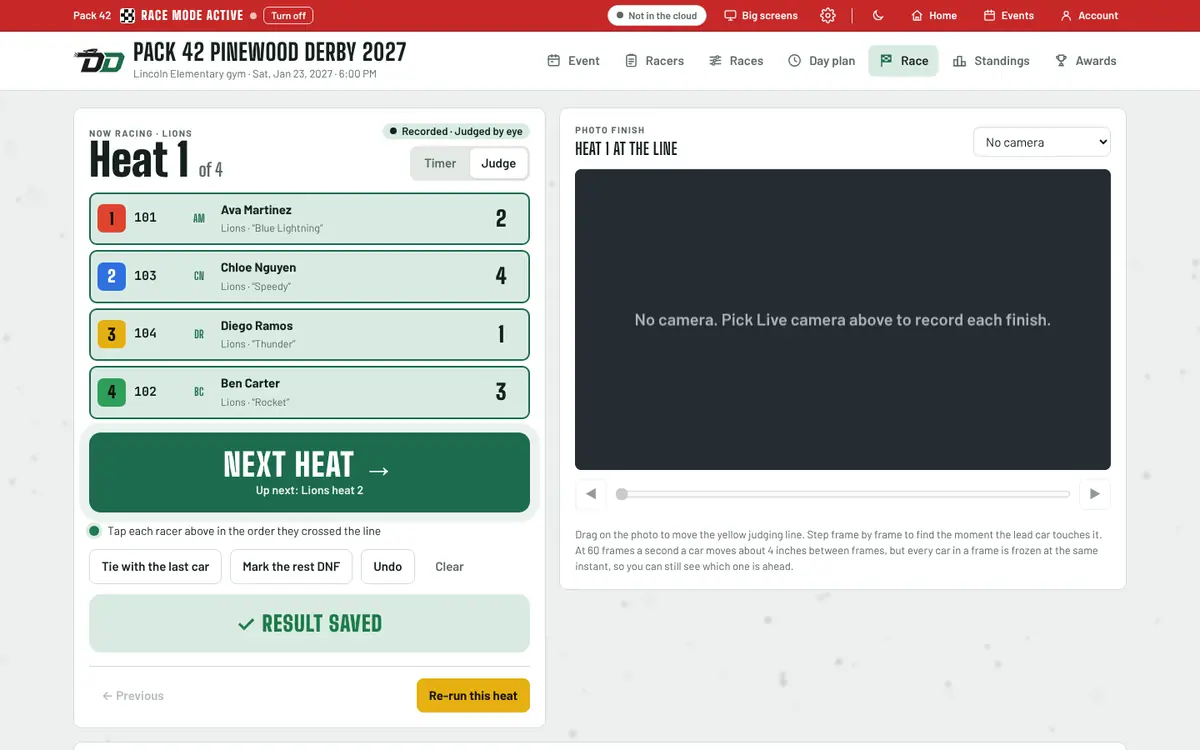Step forward one frame in photo finish

[1095, 494]
